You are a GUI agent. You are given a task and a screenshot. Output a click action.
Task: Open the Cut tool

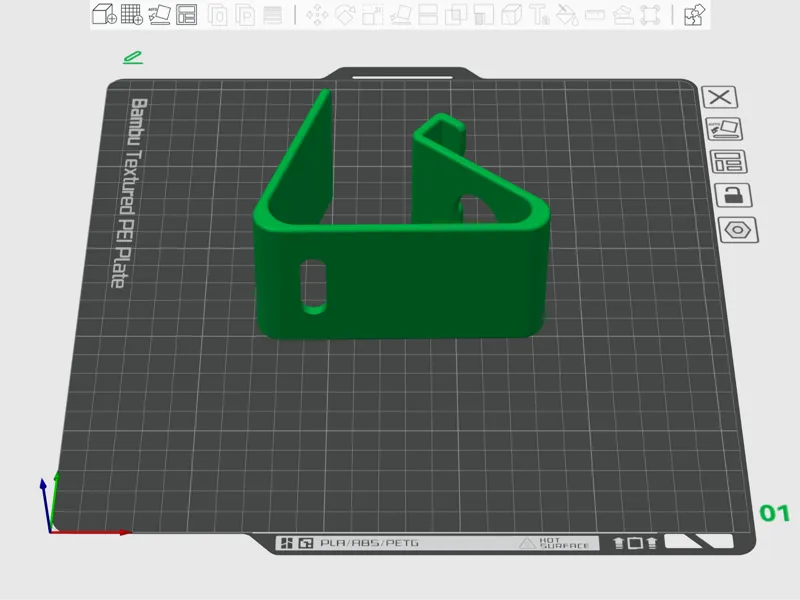[428, 15]
